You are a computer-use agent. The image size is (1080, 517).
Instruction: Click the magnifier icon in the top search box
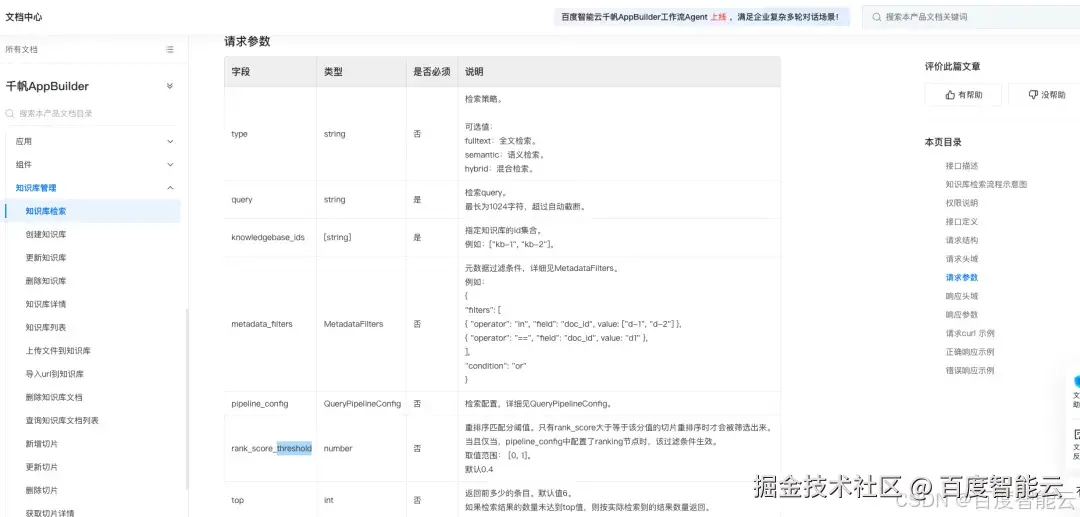(876, 17)
